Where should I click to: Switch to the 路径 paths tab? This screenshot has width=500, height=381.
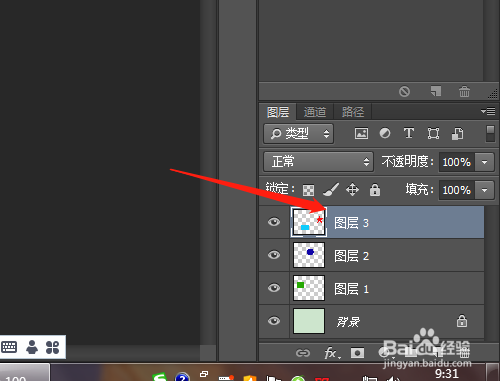pyautogui.click(x=353, y=112)
